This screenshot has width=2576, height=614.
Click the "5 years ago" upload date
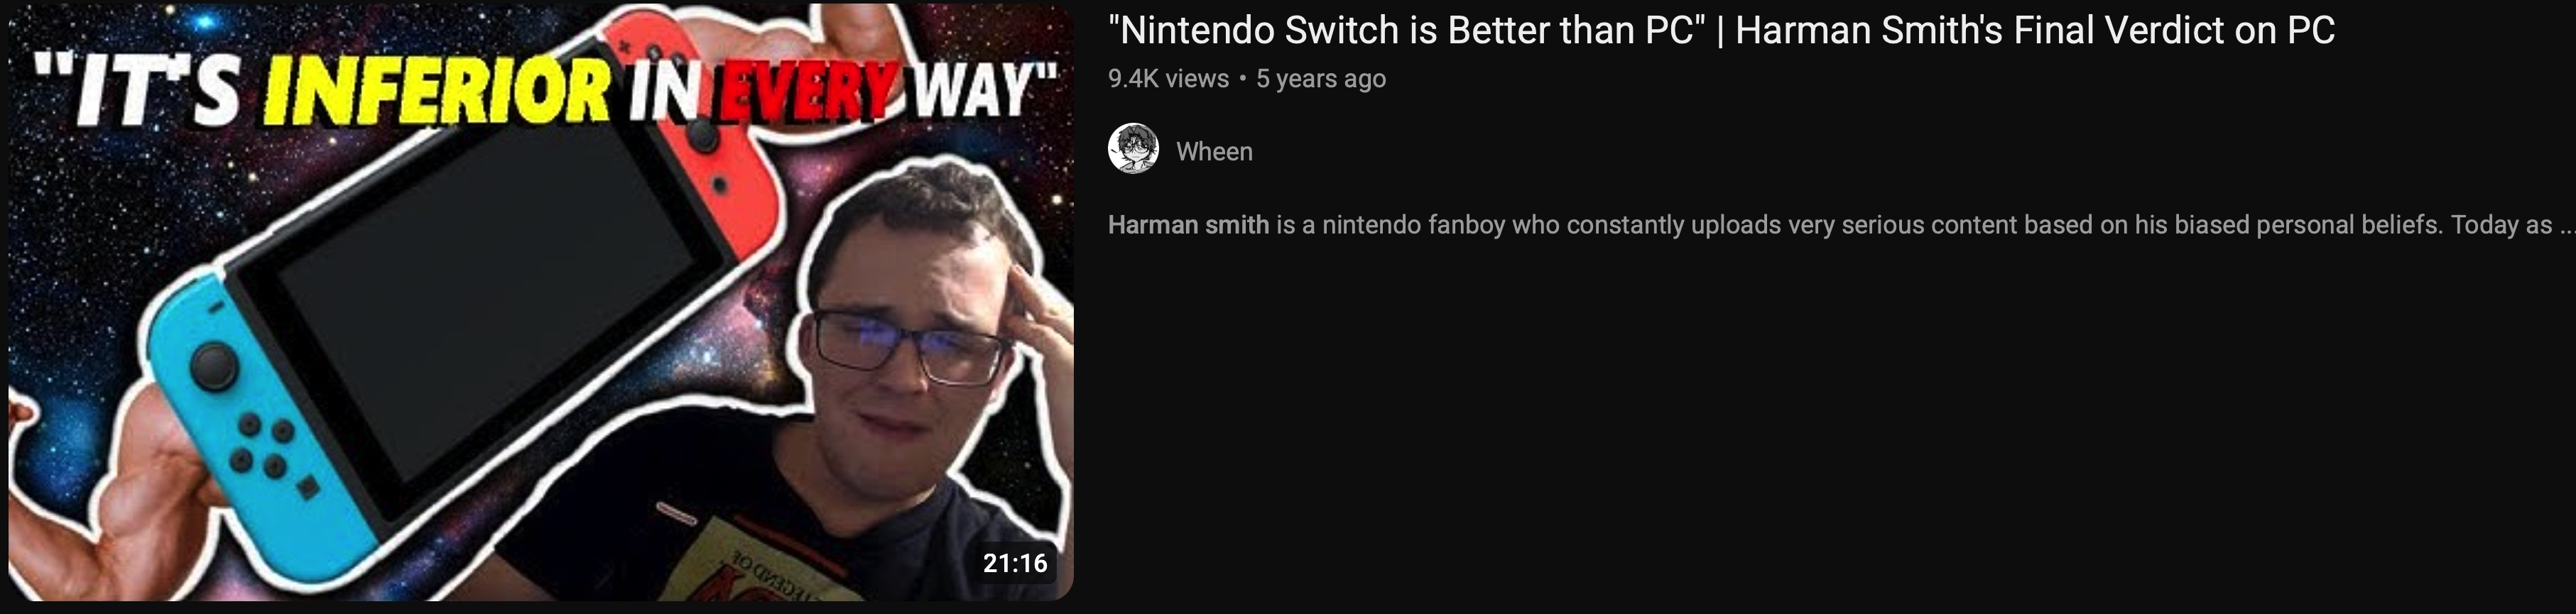point(1321,78)
